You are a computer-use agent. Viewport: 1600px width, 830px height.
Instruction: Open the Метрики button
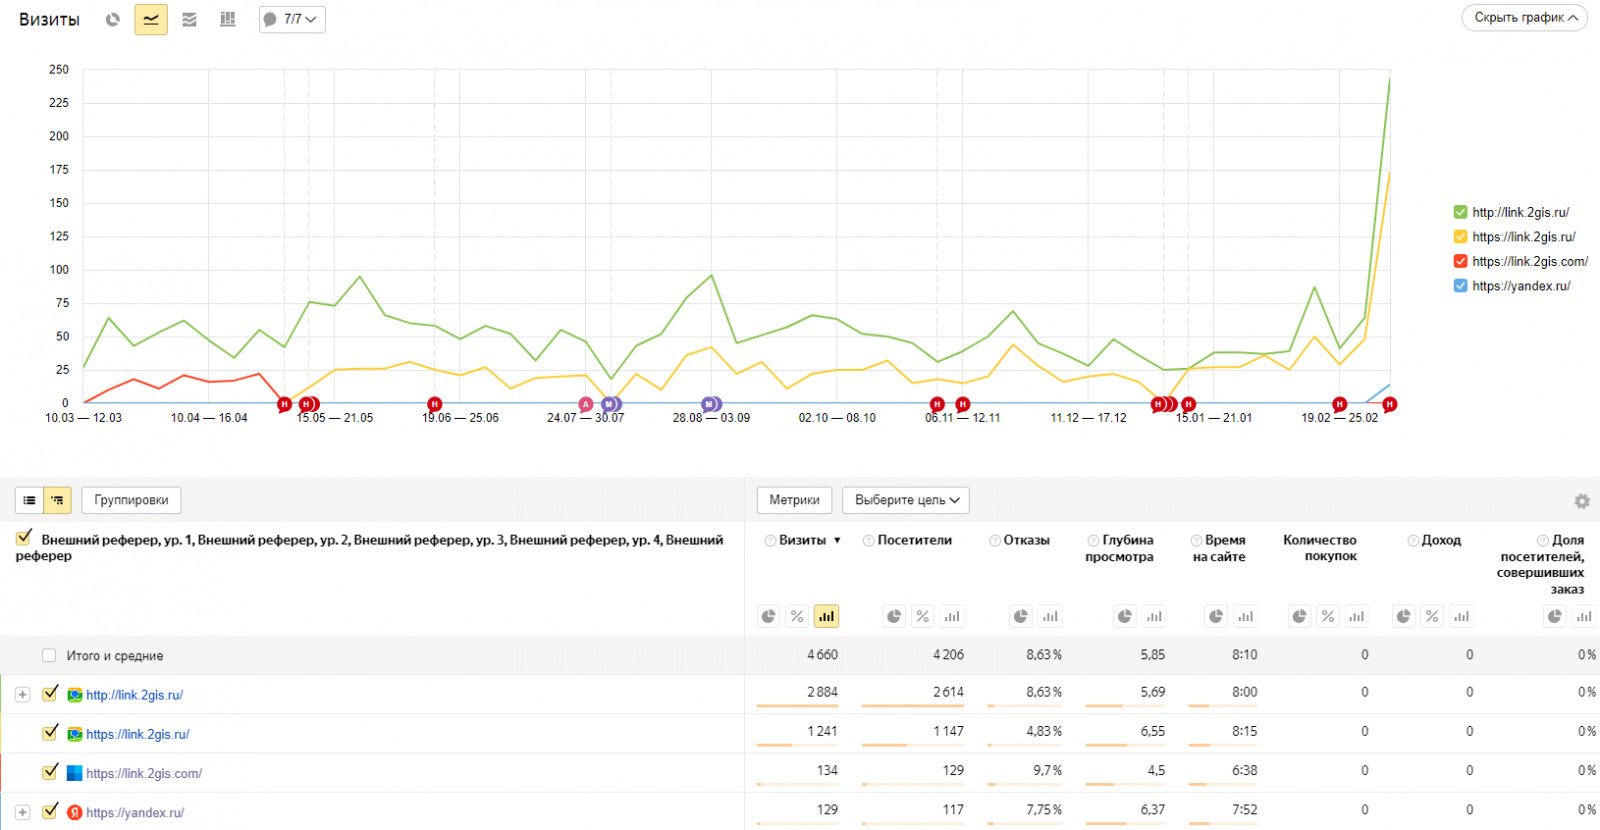[x=794, y=500]
